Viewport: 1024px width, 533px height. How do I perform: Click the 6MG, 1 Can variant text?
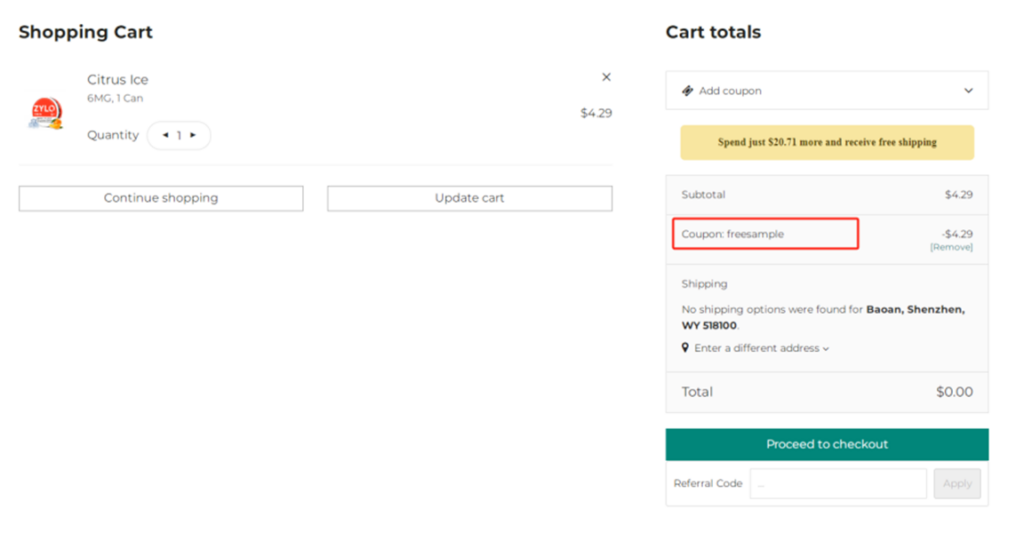click(115, 99)
